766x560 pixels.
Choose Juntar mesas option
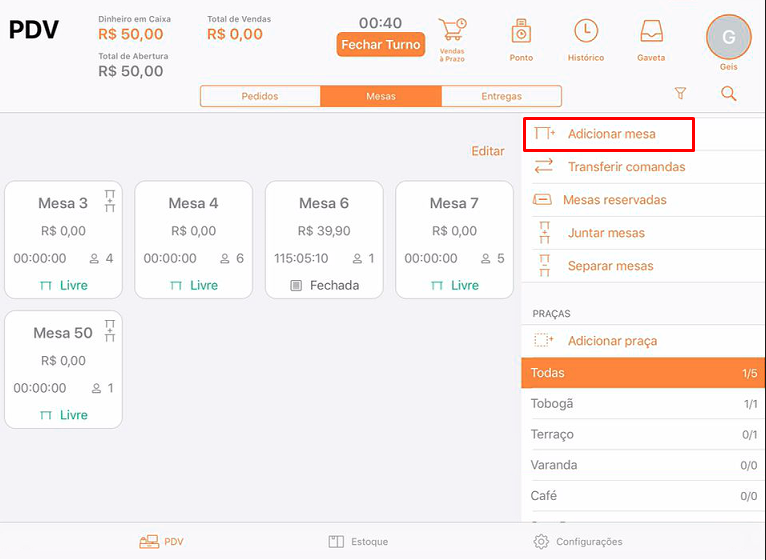643,233
